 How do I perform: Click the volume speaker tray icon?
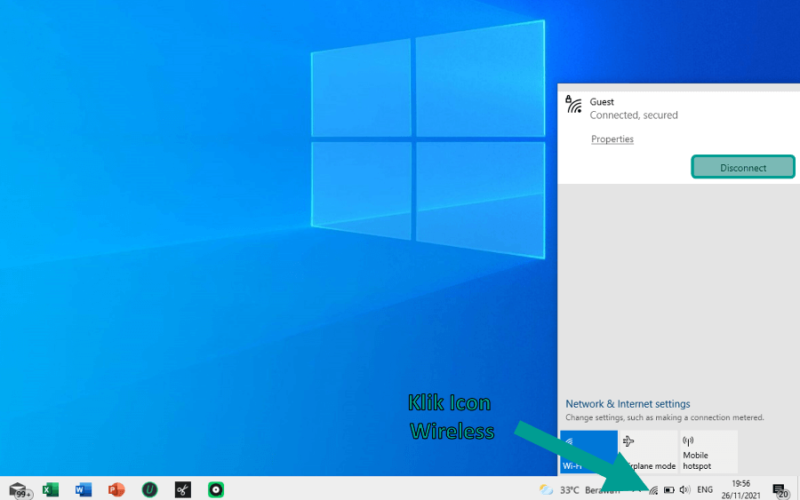click(685, 490)
